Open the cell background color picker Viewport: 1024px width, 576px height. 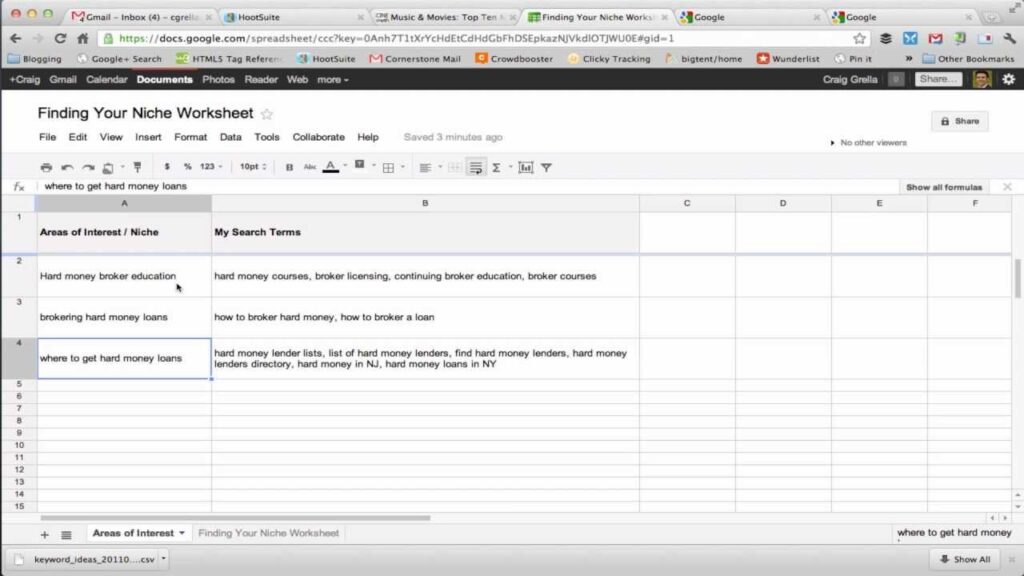[x=359, y=165]
